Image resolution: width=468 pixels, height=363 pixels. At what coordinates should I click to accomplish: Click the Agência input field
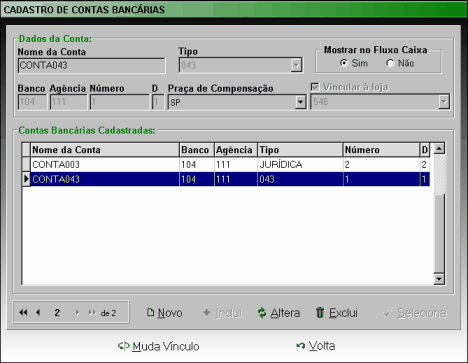[68, 102]
